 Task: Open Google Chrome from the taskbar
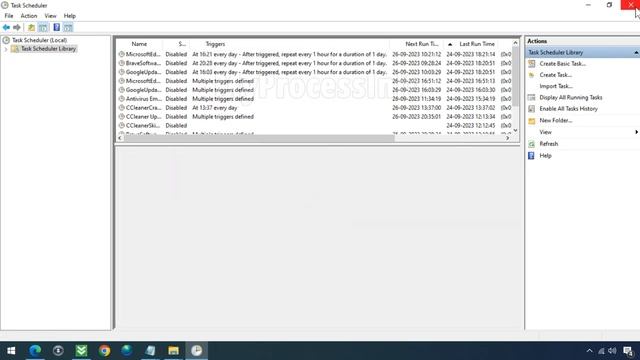pyautogui.click(x=104, y=351)
